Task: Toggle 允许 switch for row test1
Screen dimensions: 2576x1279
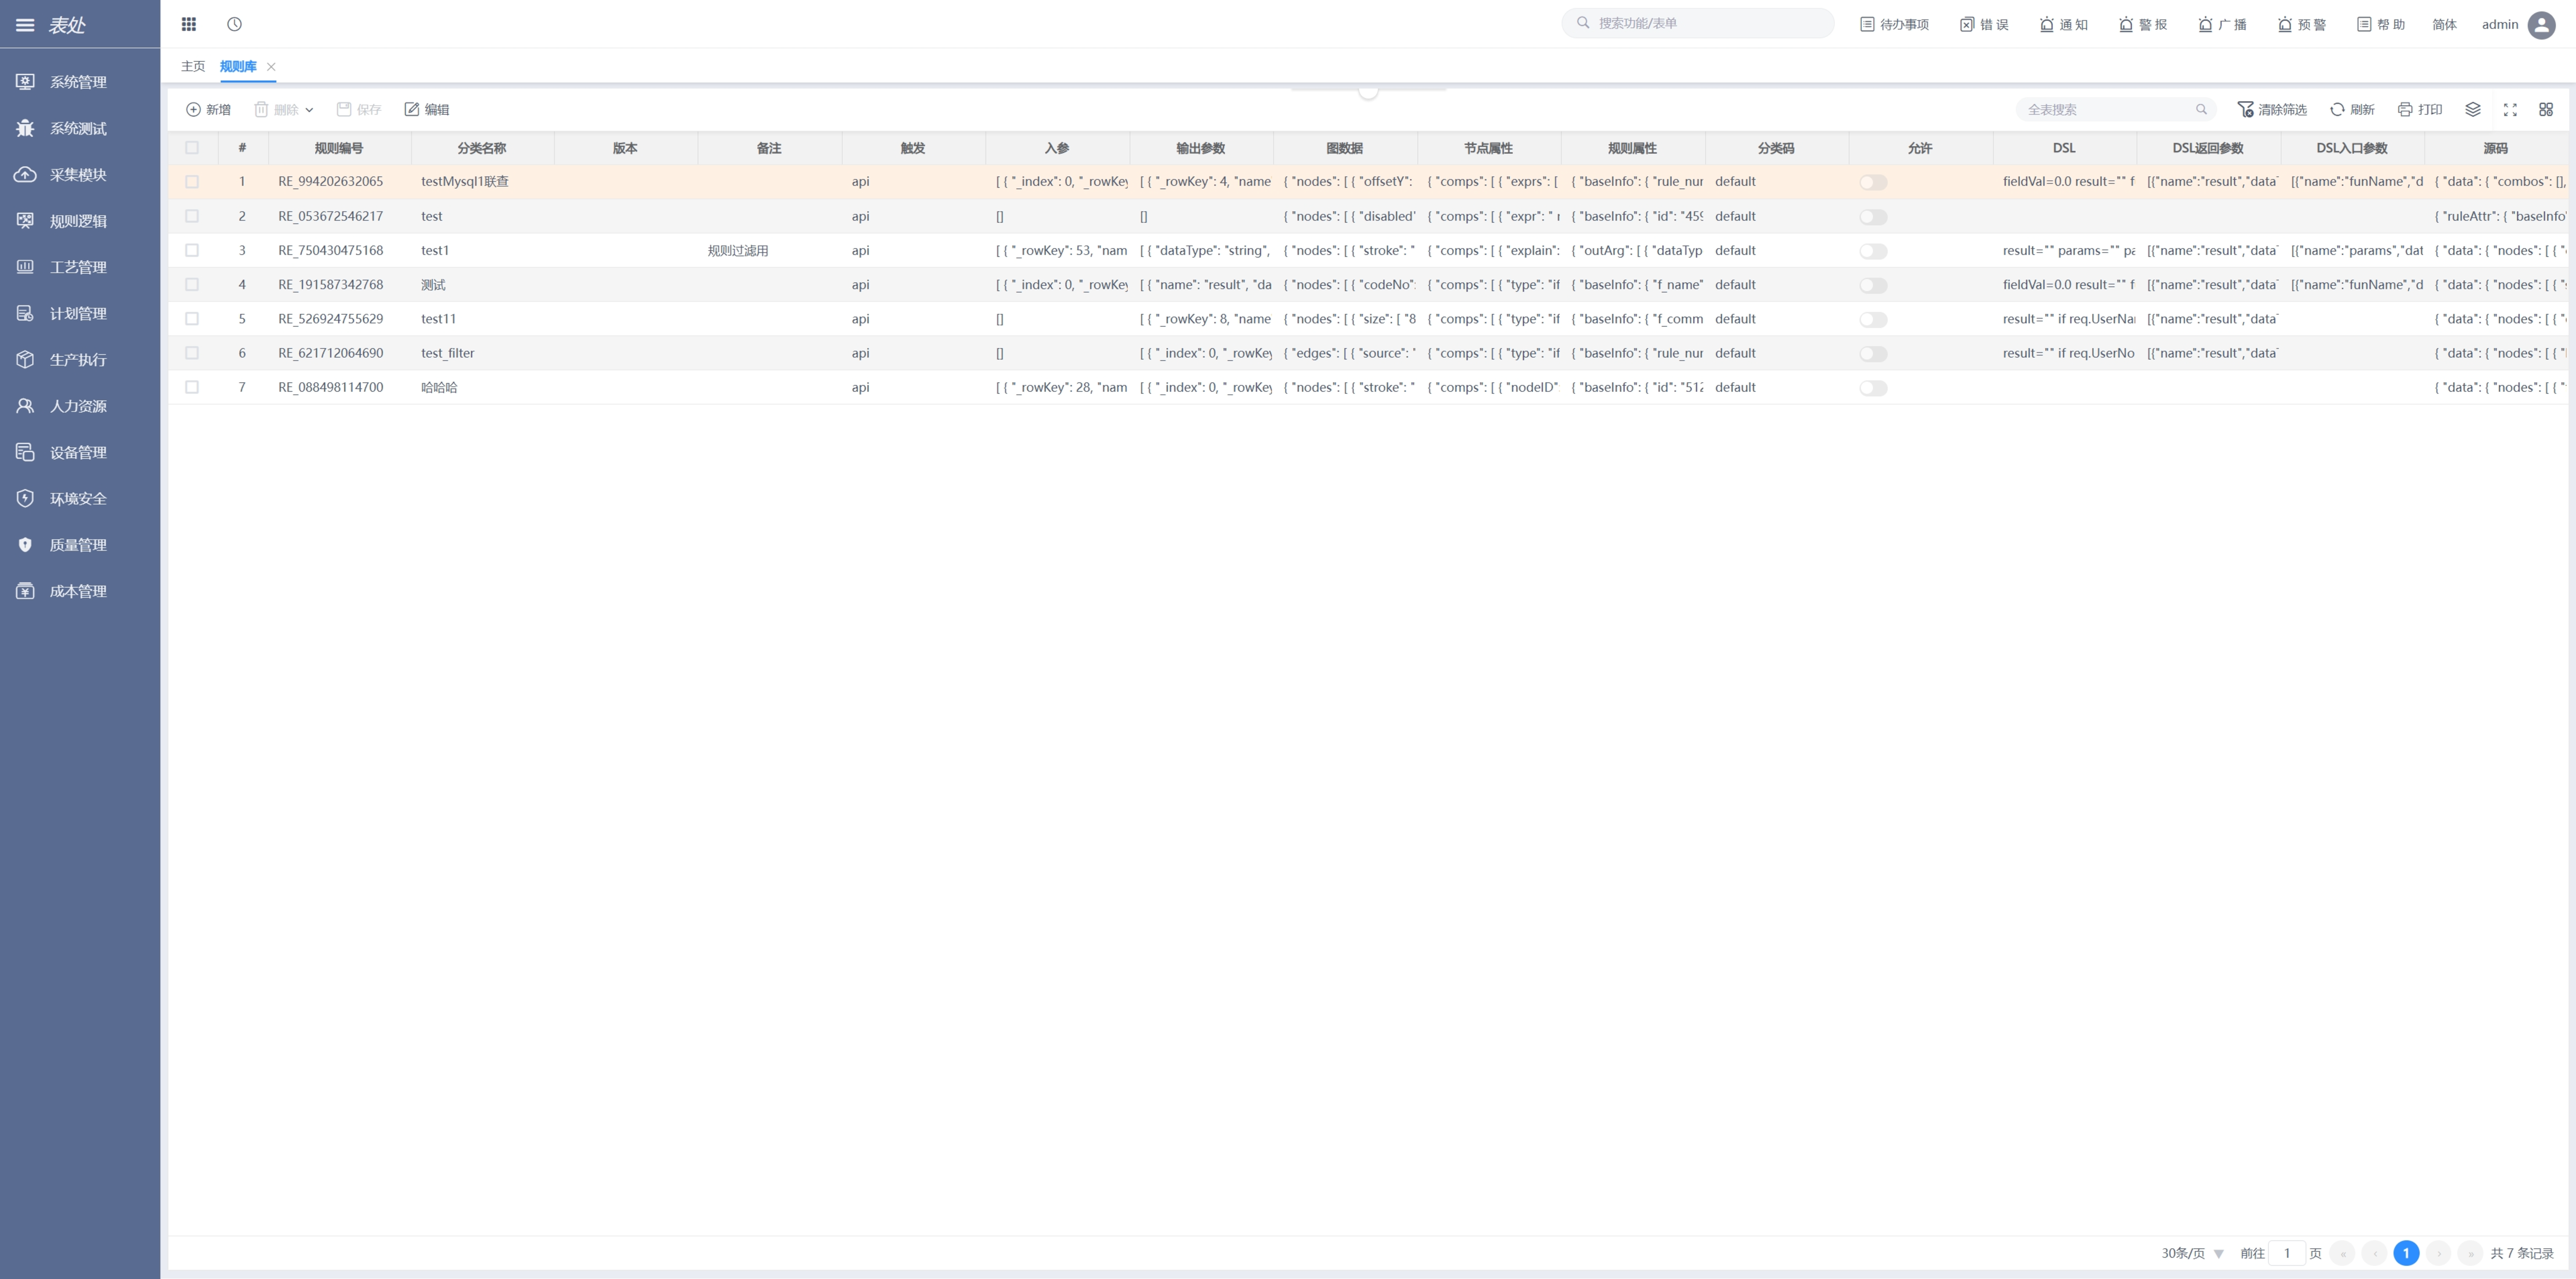Action: 1873,251
